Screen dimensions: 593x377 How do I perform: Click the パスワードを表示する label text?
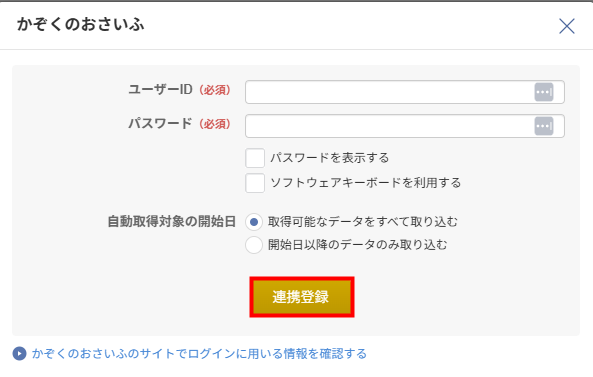(x=329, y=158)
